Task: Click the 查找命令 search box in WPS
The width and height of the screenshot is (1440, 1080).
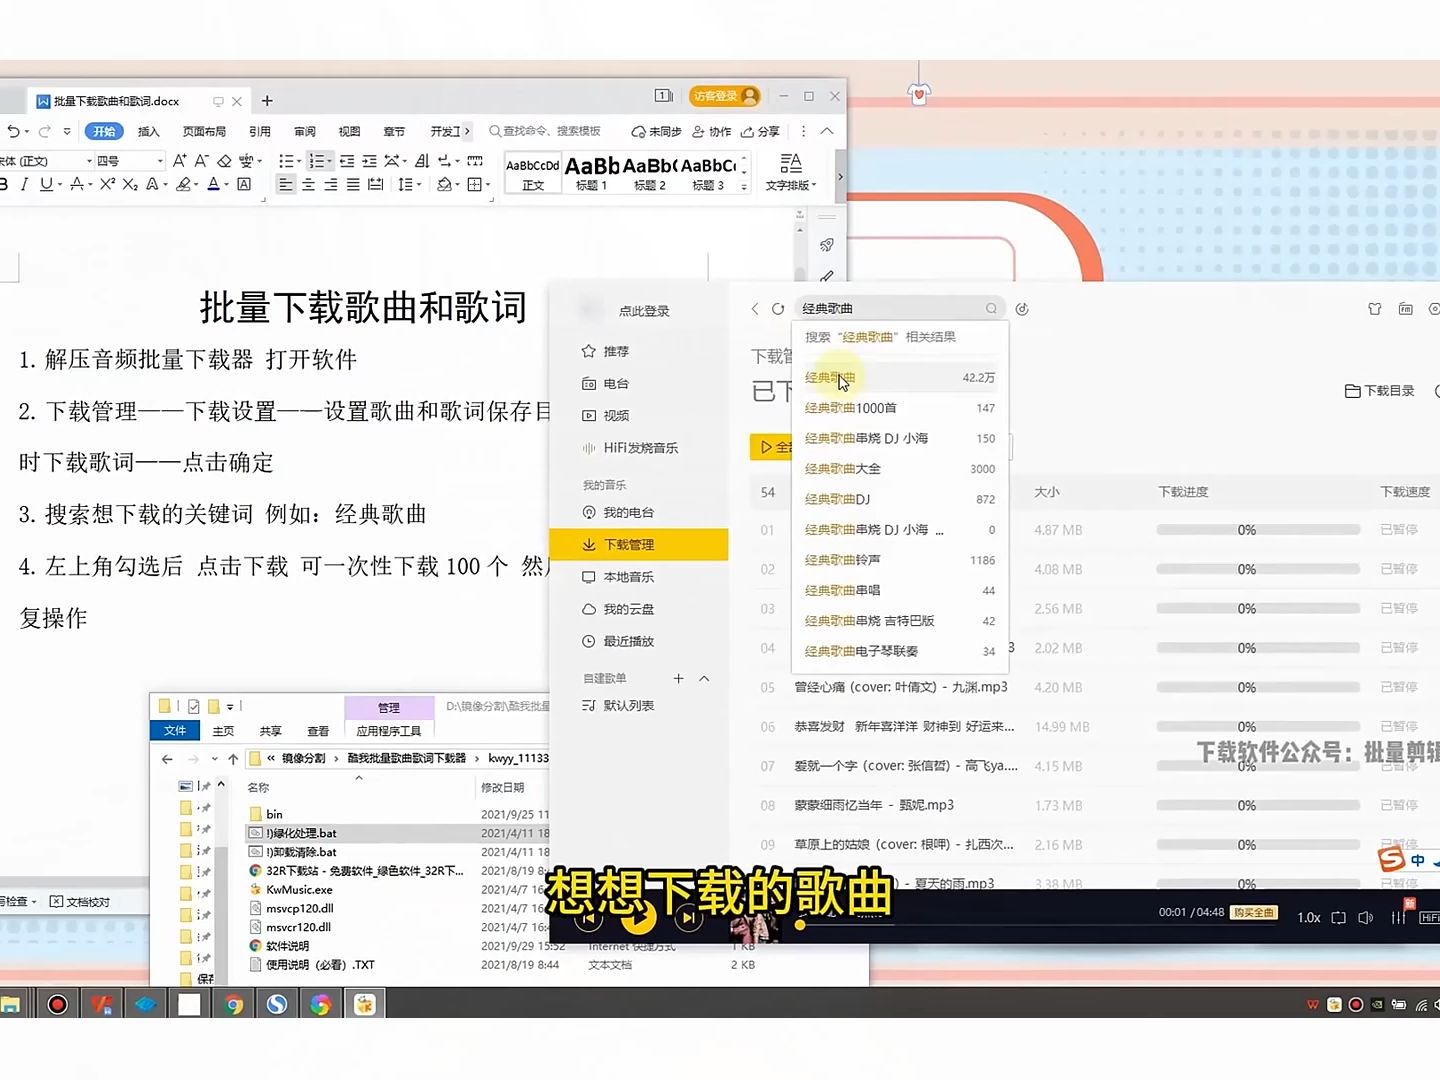Action: point(545,131)
